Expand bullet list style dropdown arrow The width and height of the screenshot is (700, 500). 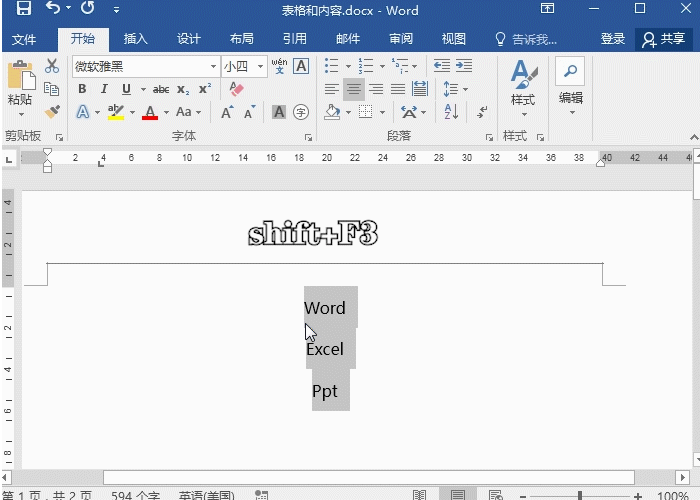[348, 67]
